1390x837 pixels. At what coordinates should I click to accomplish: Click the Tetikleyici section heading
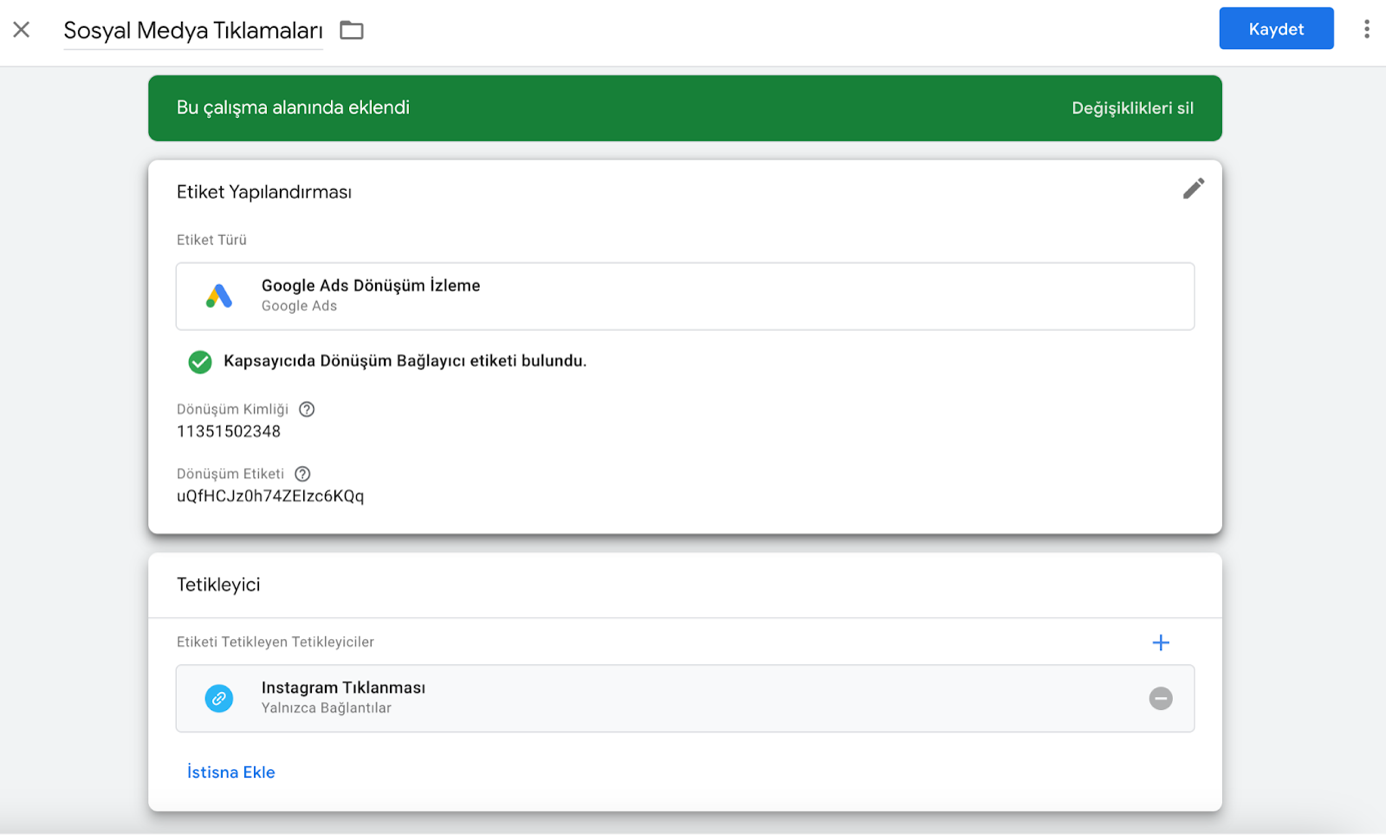point(218,585)
